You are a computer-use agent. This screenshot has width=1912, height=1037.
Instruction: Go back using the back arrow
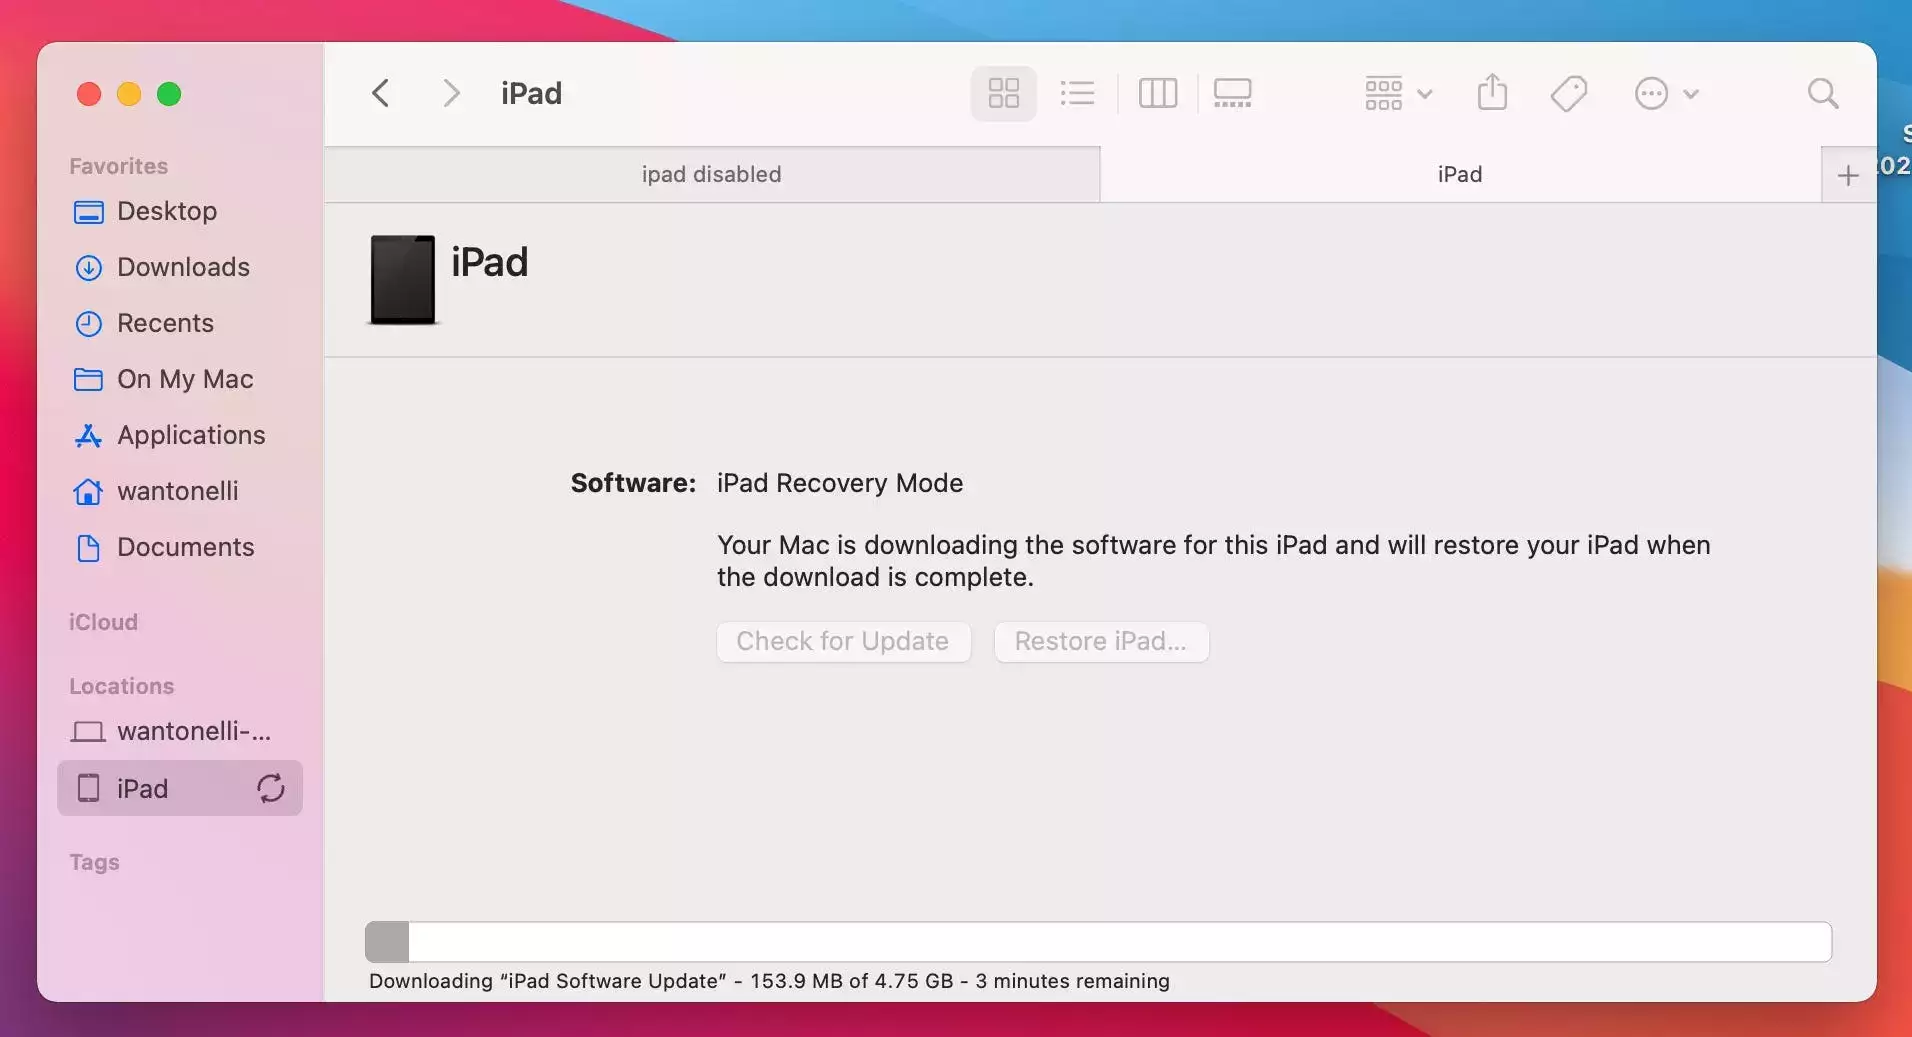pyautogui.click(x=381, y=94)
